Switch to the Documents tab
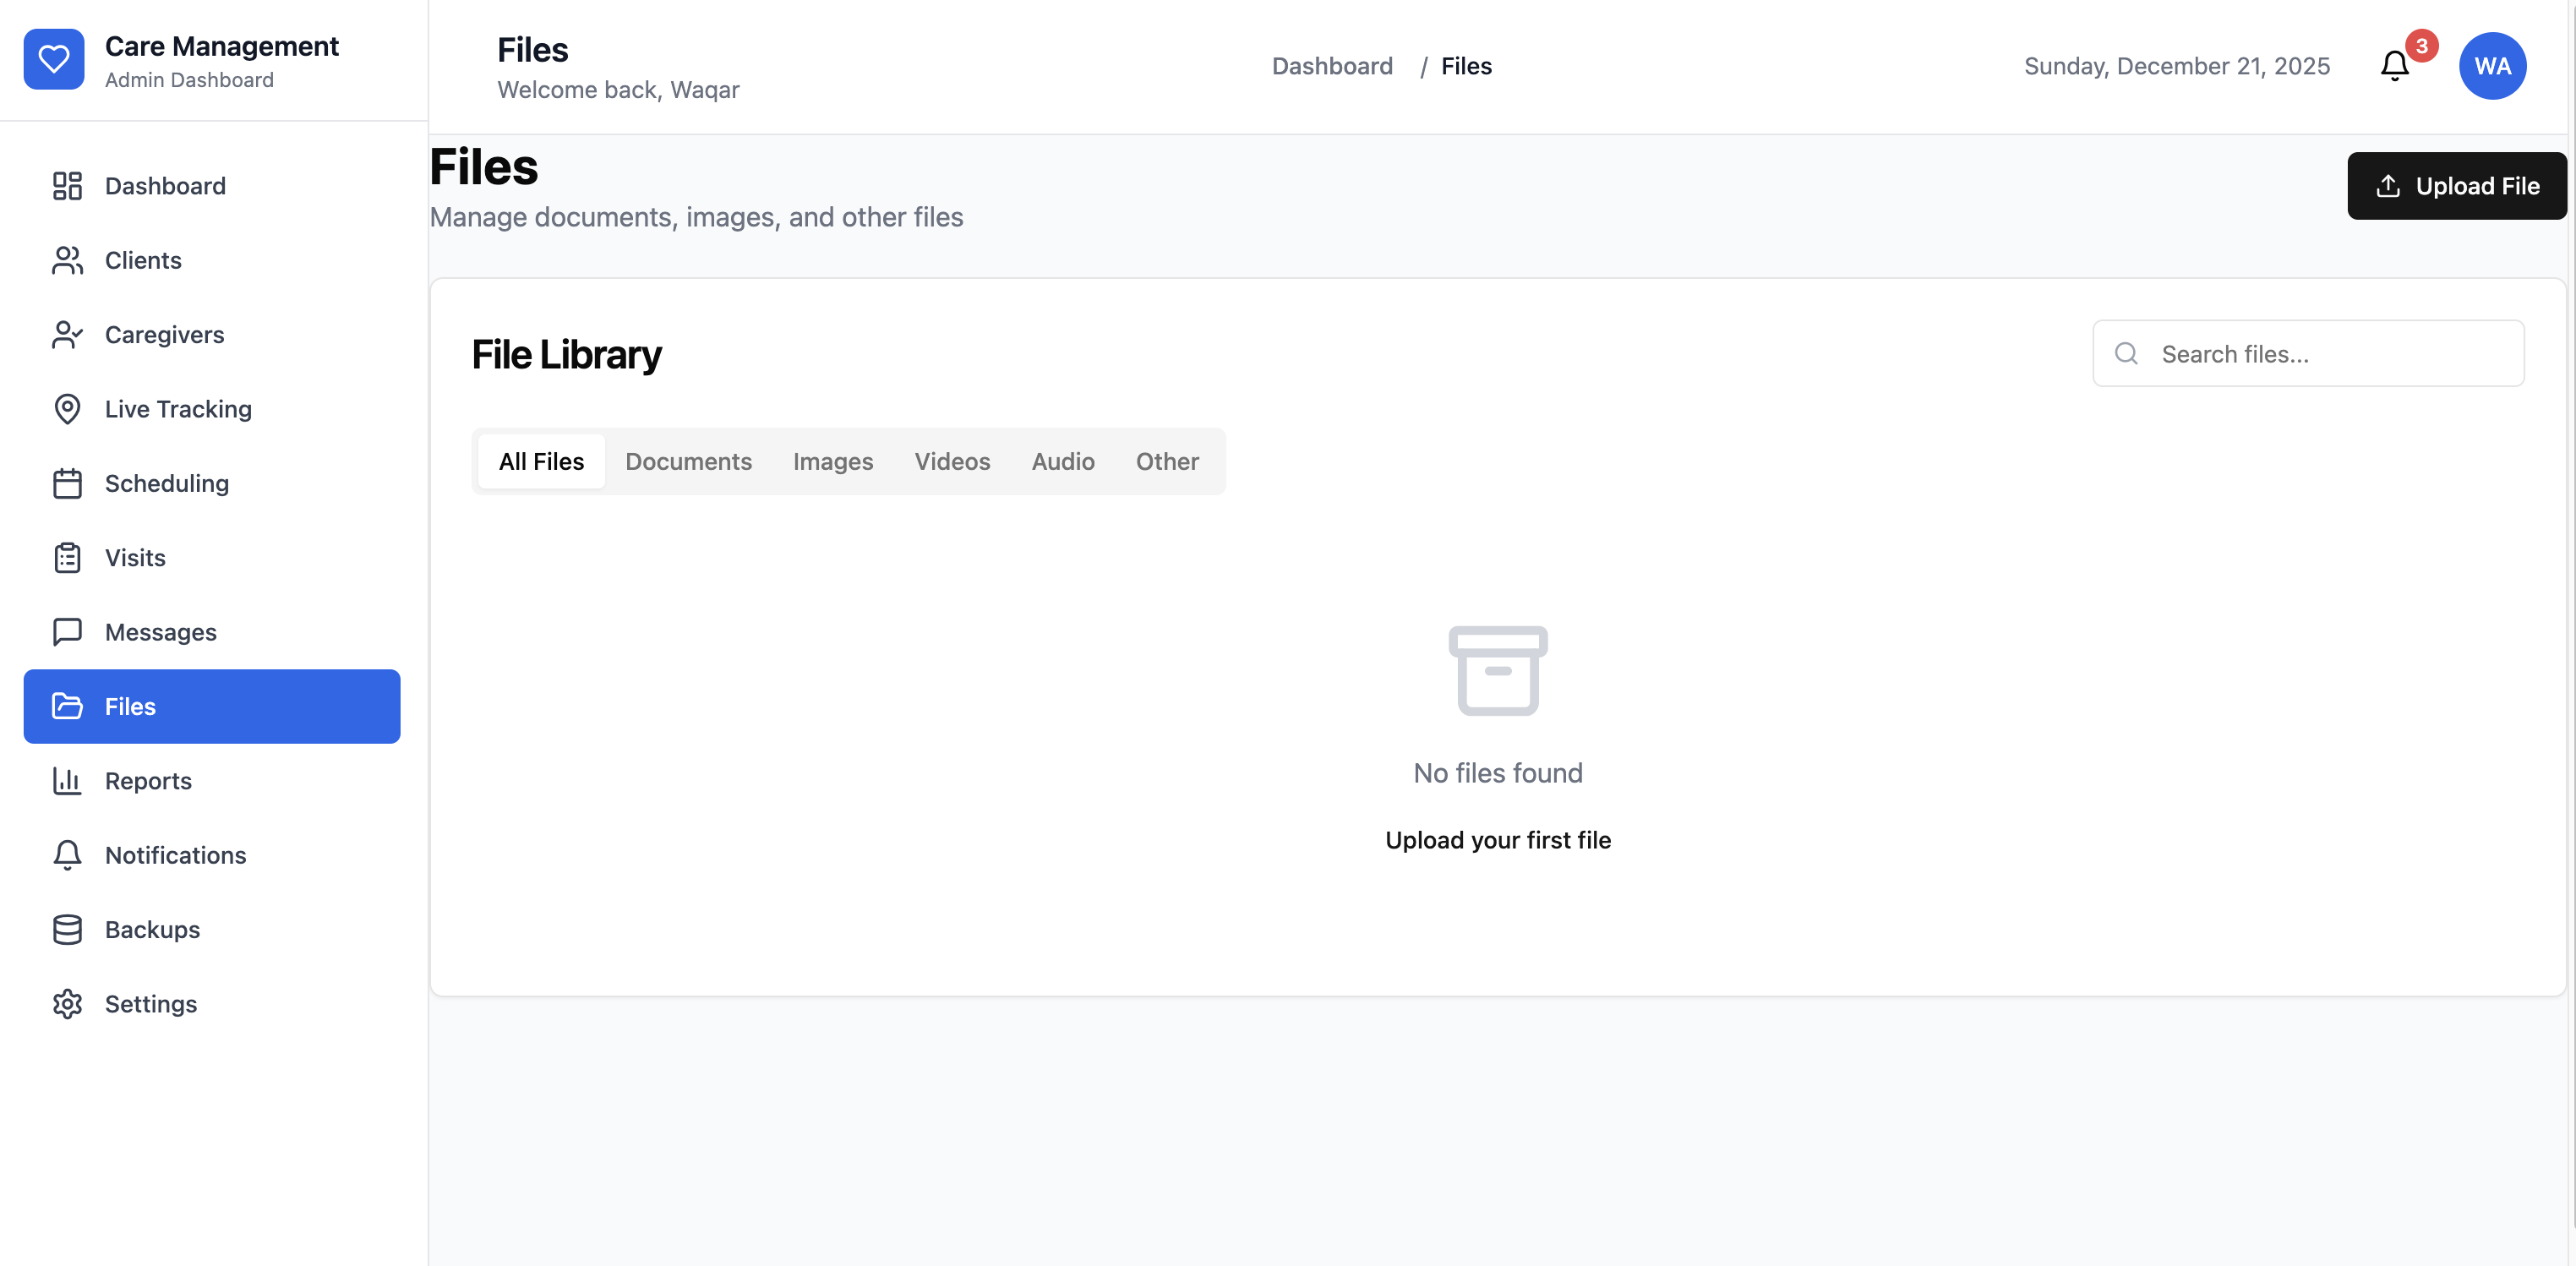This screenshot has width=2576, height=1266. (x=688, y=461)
